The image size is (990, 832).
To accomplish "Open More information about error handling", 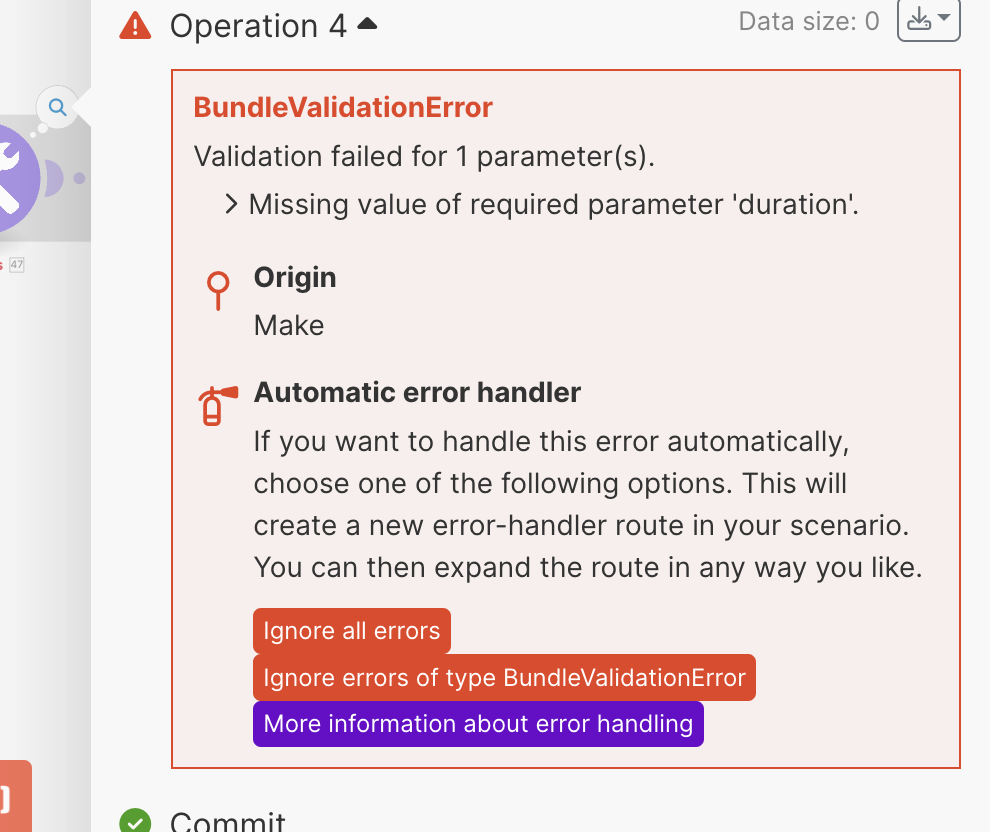I will click(x=478, y=724).
